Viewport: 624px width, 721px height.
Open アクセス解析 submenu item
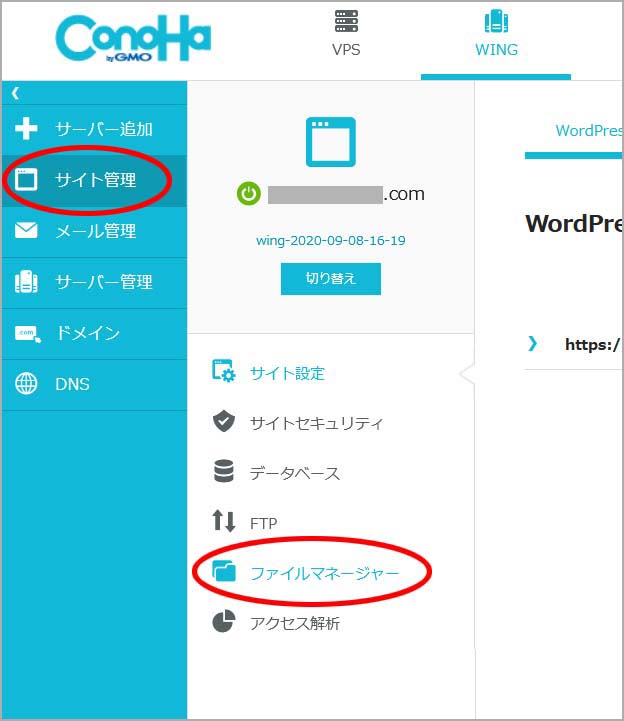click(x=295, y=624)
